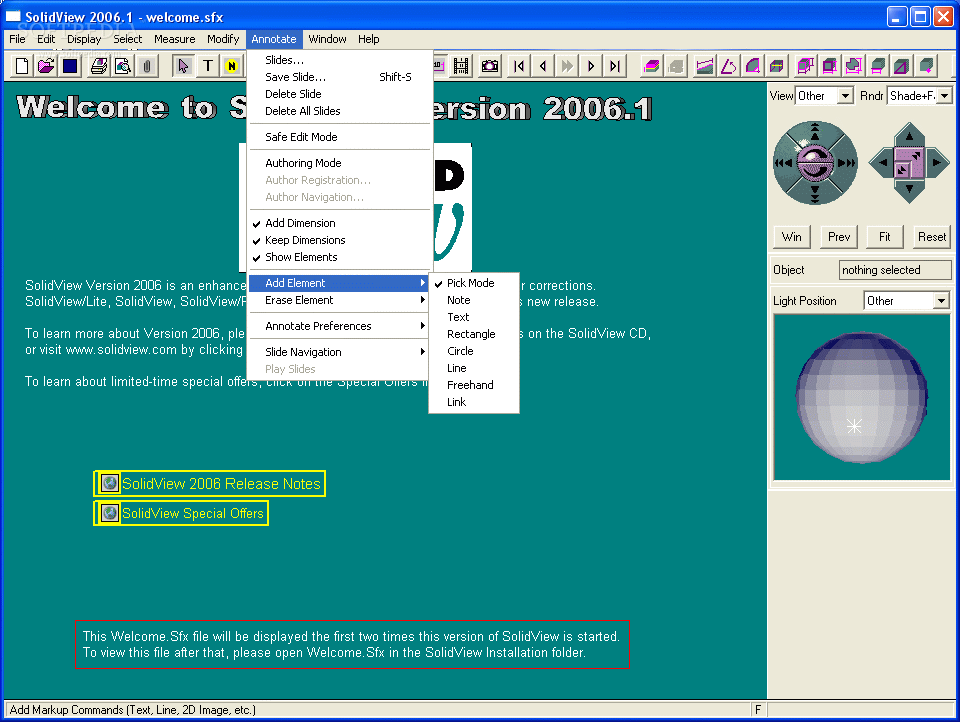
Task: Click the New document toolbar icon
Action: pyautogui.click(x=22, y=66)
